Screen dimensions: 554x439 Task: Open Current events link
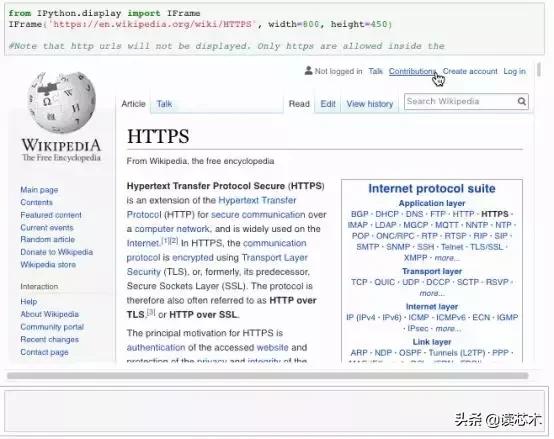47,227
